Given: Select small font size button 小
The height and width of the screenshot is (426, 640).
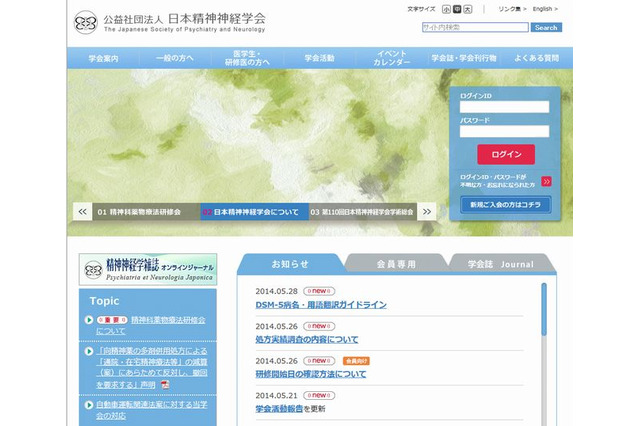Looking at the screenshot, I should (447, 9).
